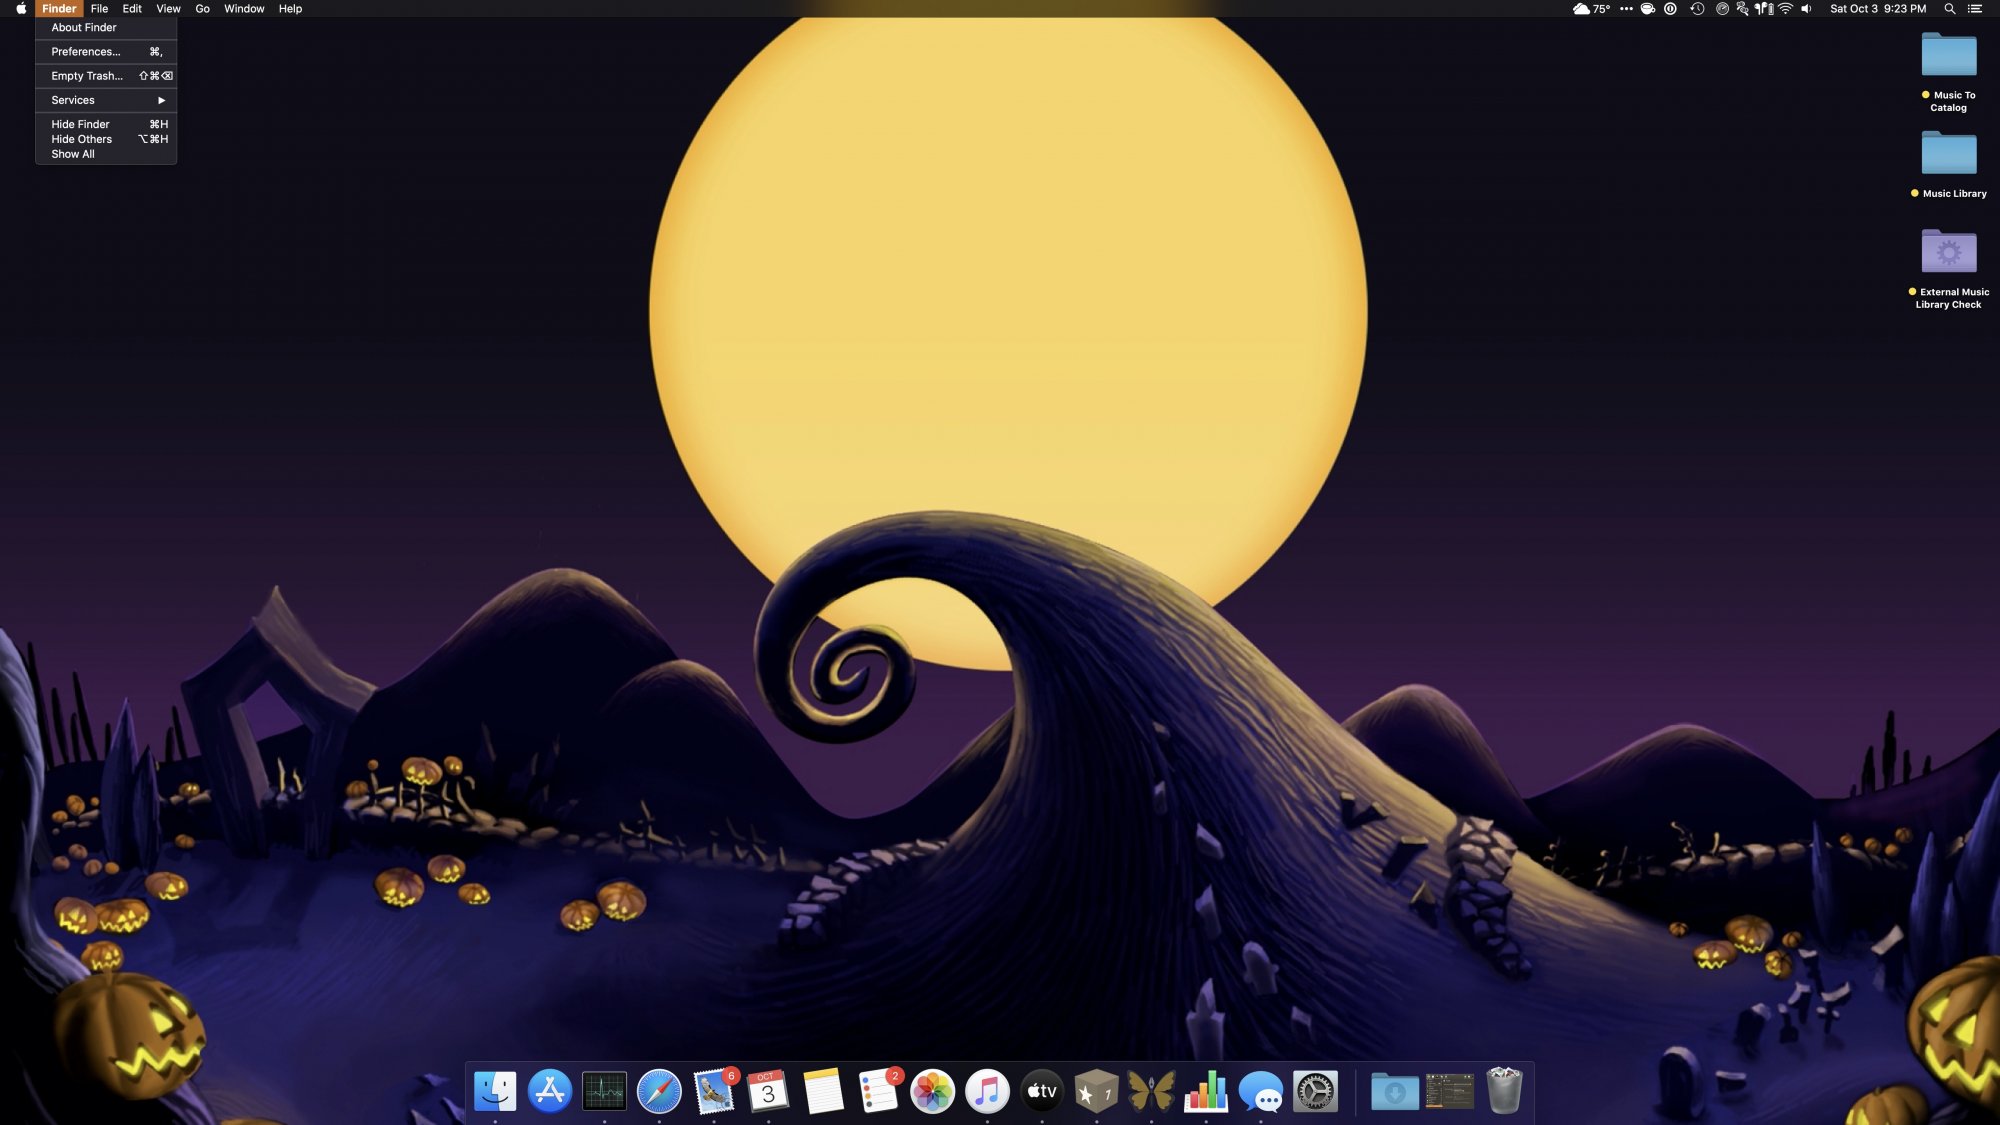Click the three-dots menu bar icon
This screenshot has height=1125, width=2000.
(1626, 9)
